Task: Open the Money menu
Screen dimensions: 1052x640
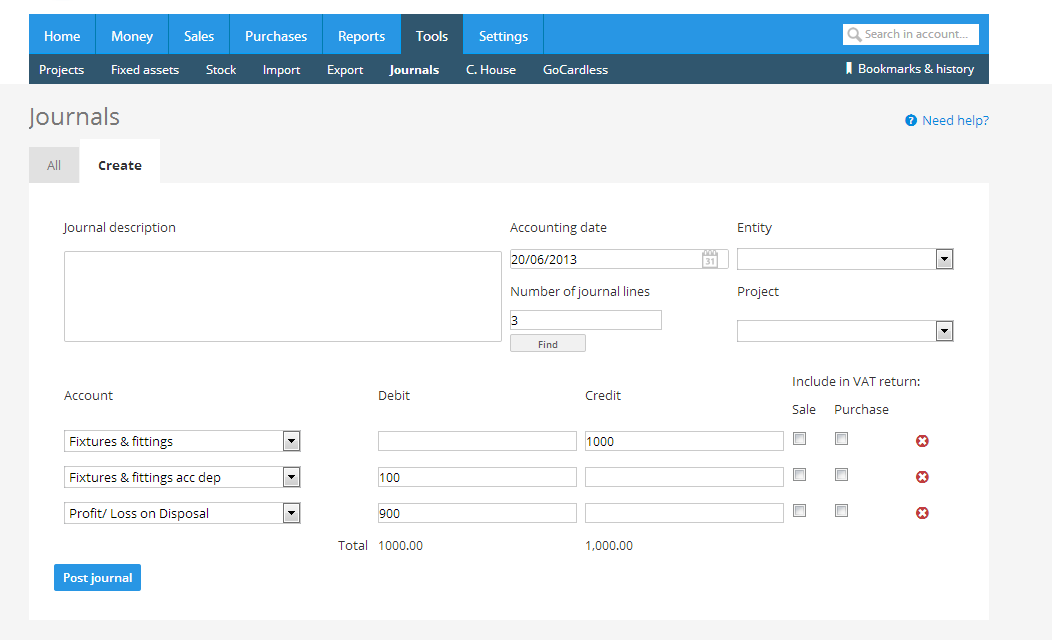Action: click(x=132, y=36)
